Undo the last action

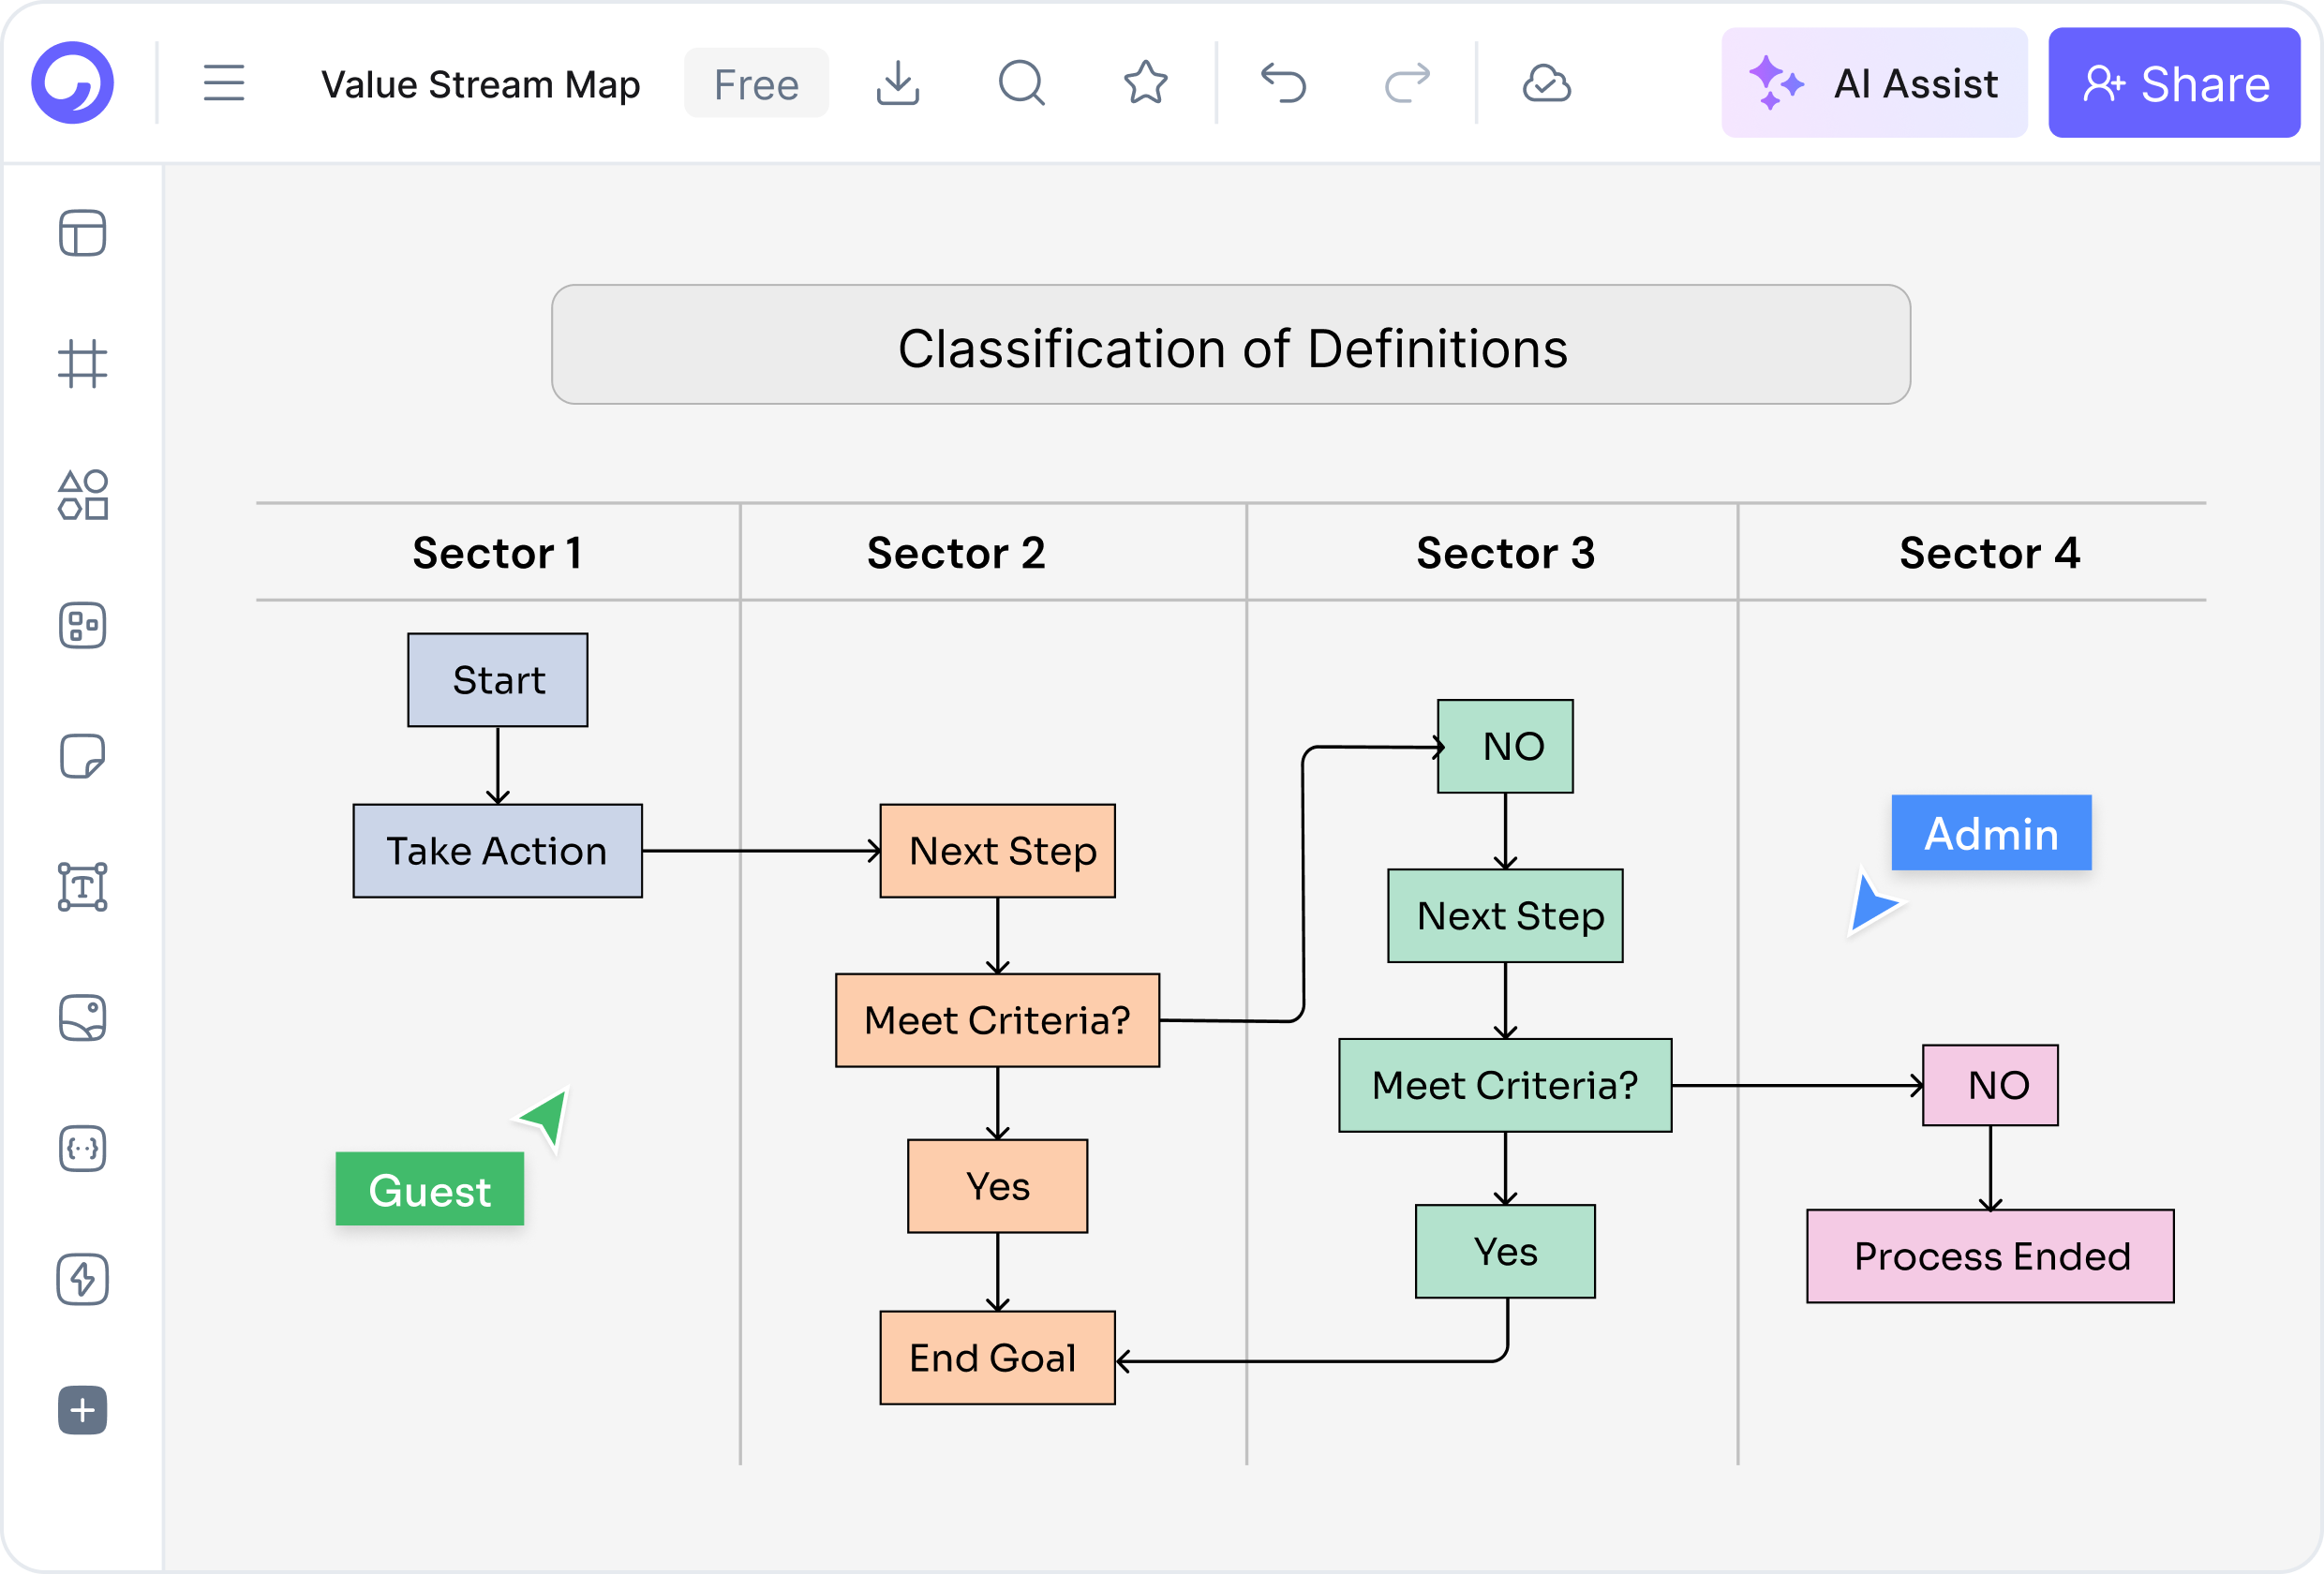click(1284, 83)
